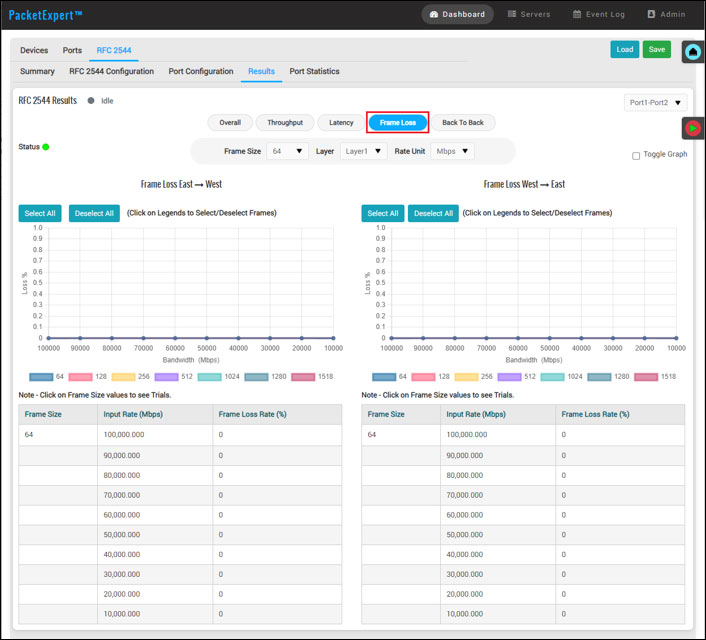Click frame size 64 in West-East table
Viewport: 706px width, 640px height.
372,435
